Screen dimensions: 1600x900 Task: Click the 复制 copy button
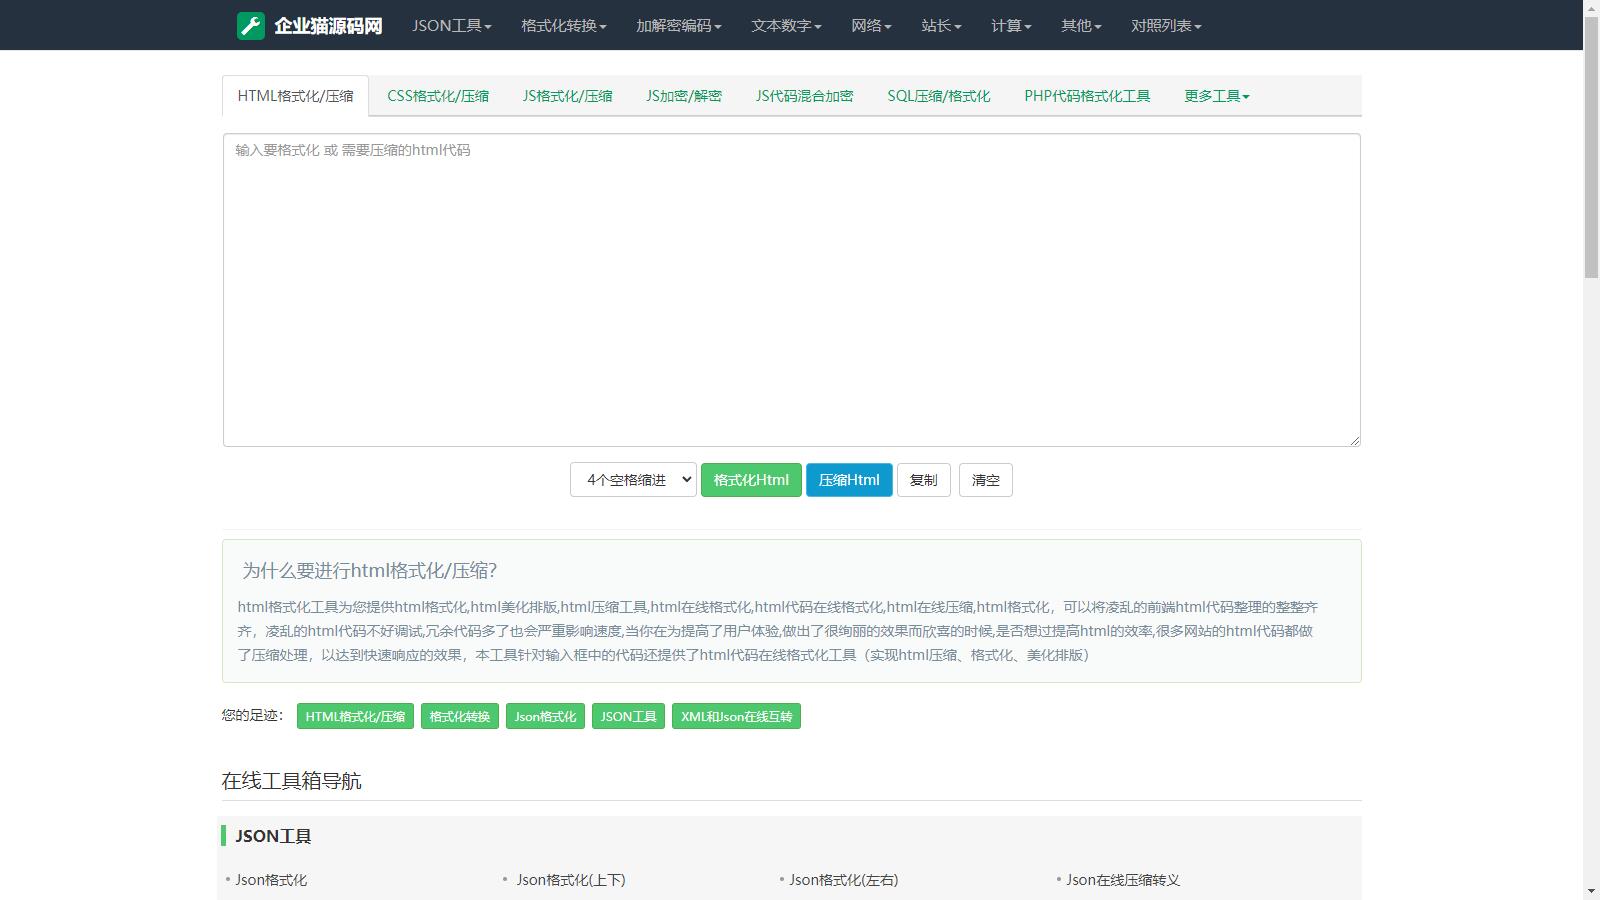[923, 480]
